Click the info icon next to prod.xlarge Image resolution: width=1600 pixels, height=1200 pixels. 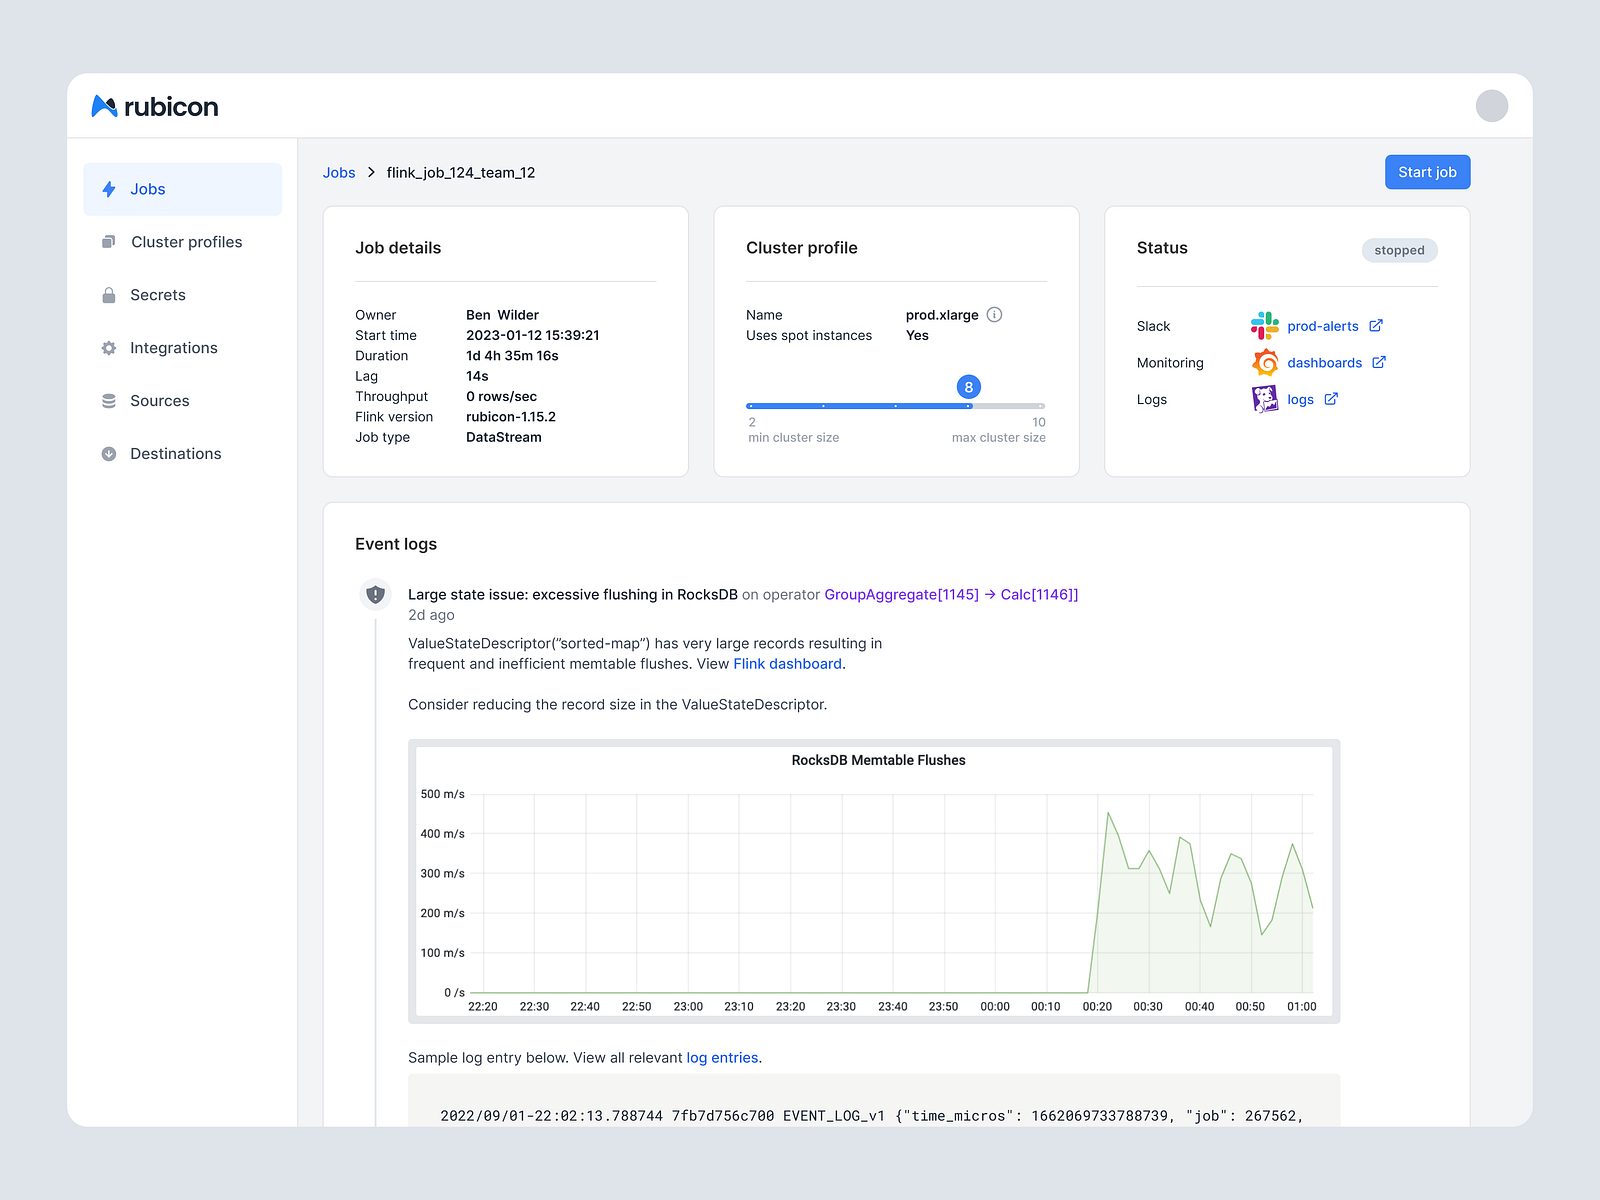994,314
